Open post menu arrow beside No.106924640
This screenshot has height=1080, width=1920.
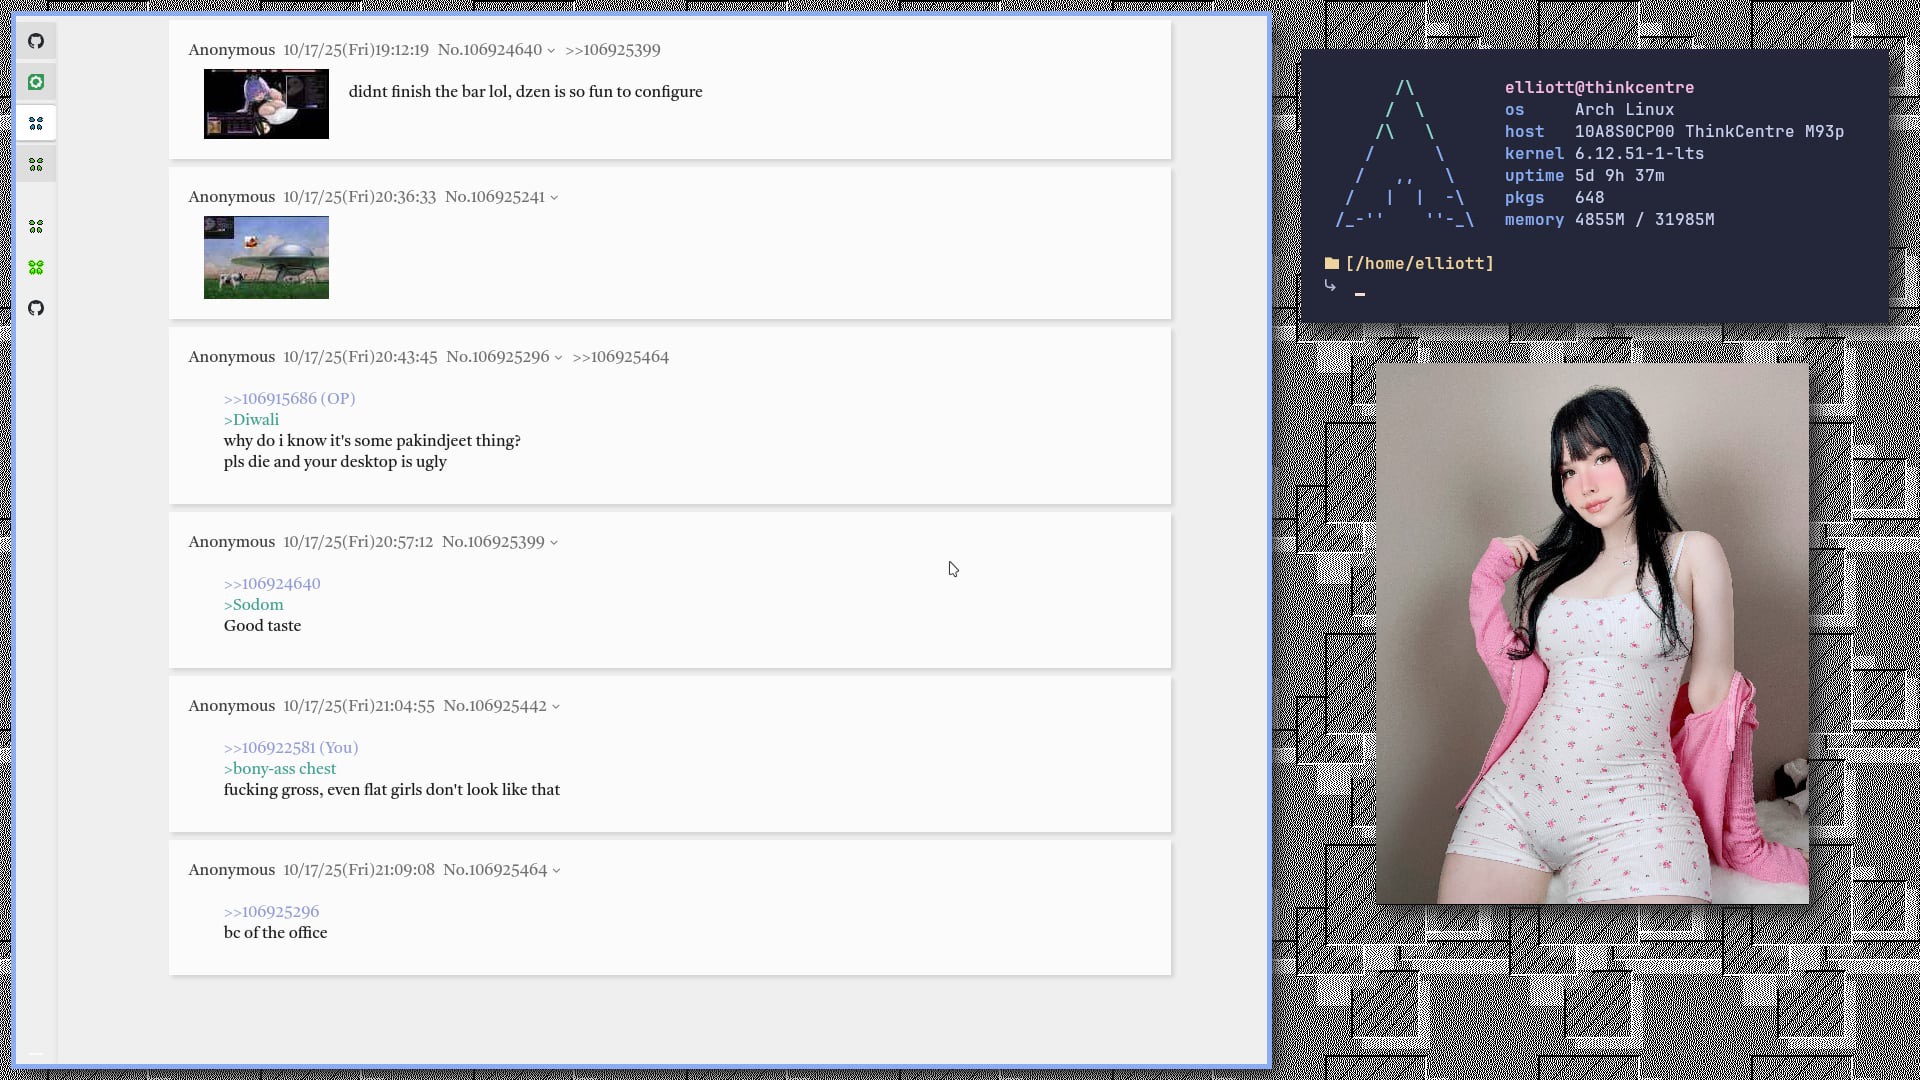(x=551, y=51)
